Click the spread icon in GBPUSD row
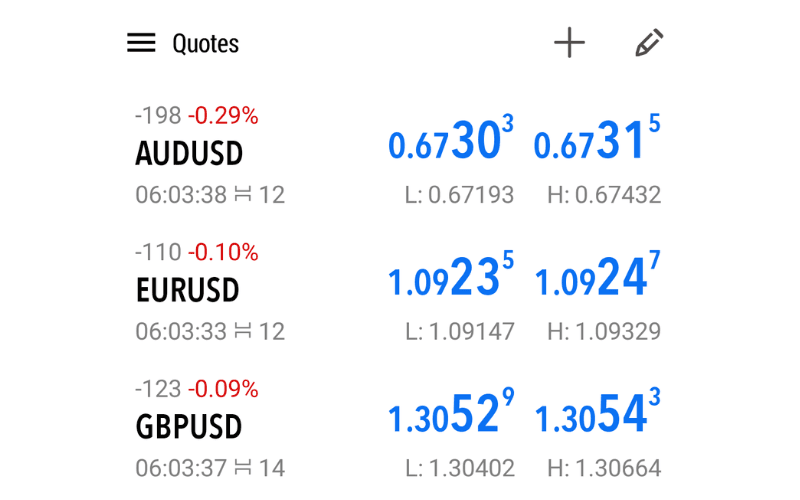This screenshot has width=800, height=500. tap(242, 467)
